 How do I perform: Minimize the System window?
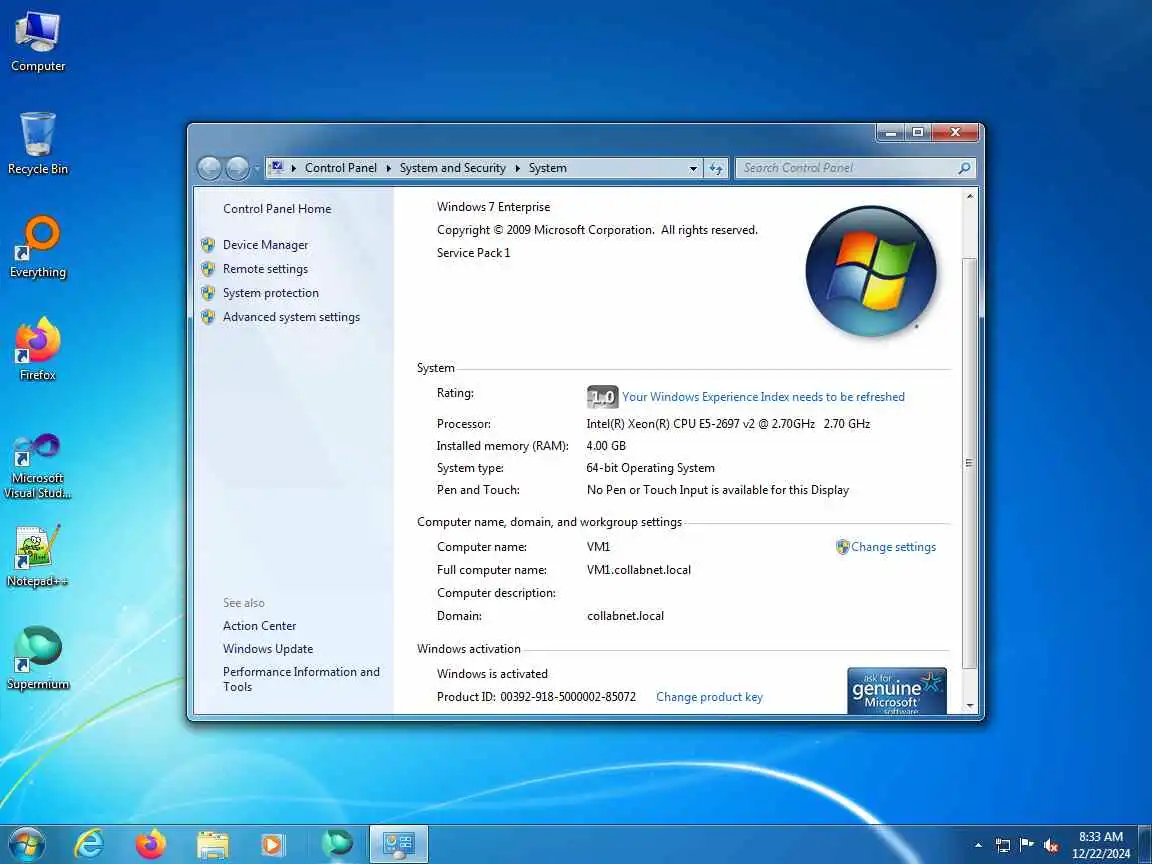coord(890,132)
